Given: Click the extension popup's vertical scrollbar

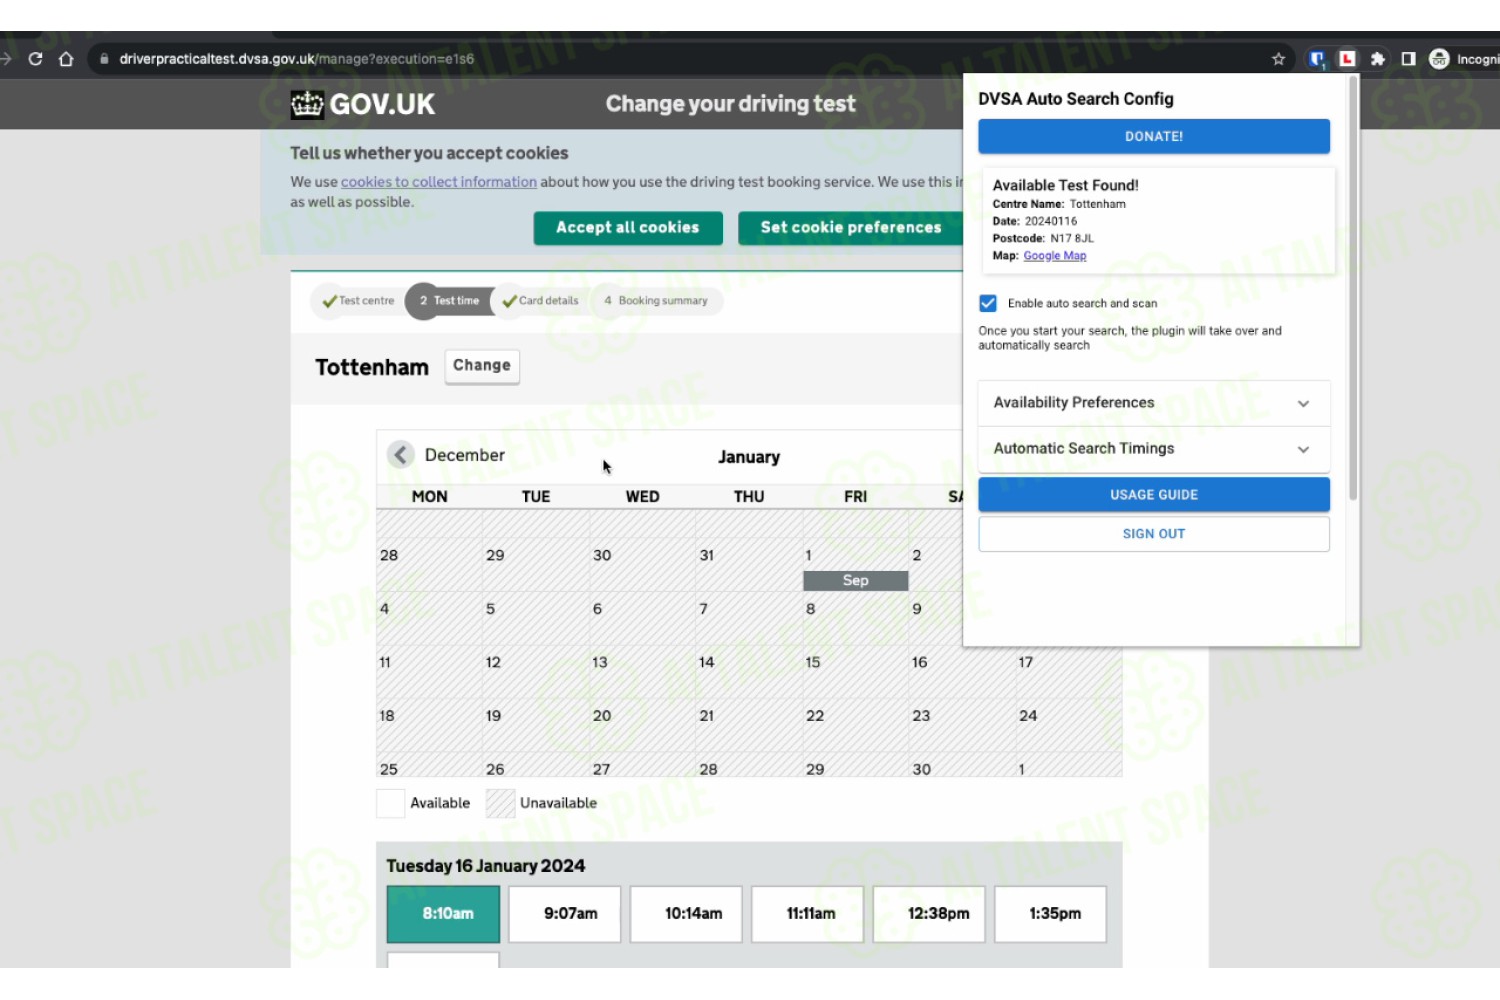Looking at the screenshot, I should click(x=1353, y=288).
